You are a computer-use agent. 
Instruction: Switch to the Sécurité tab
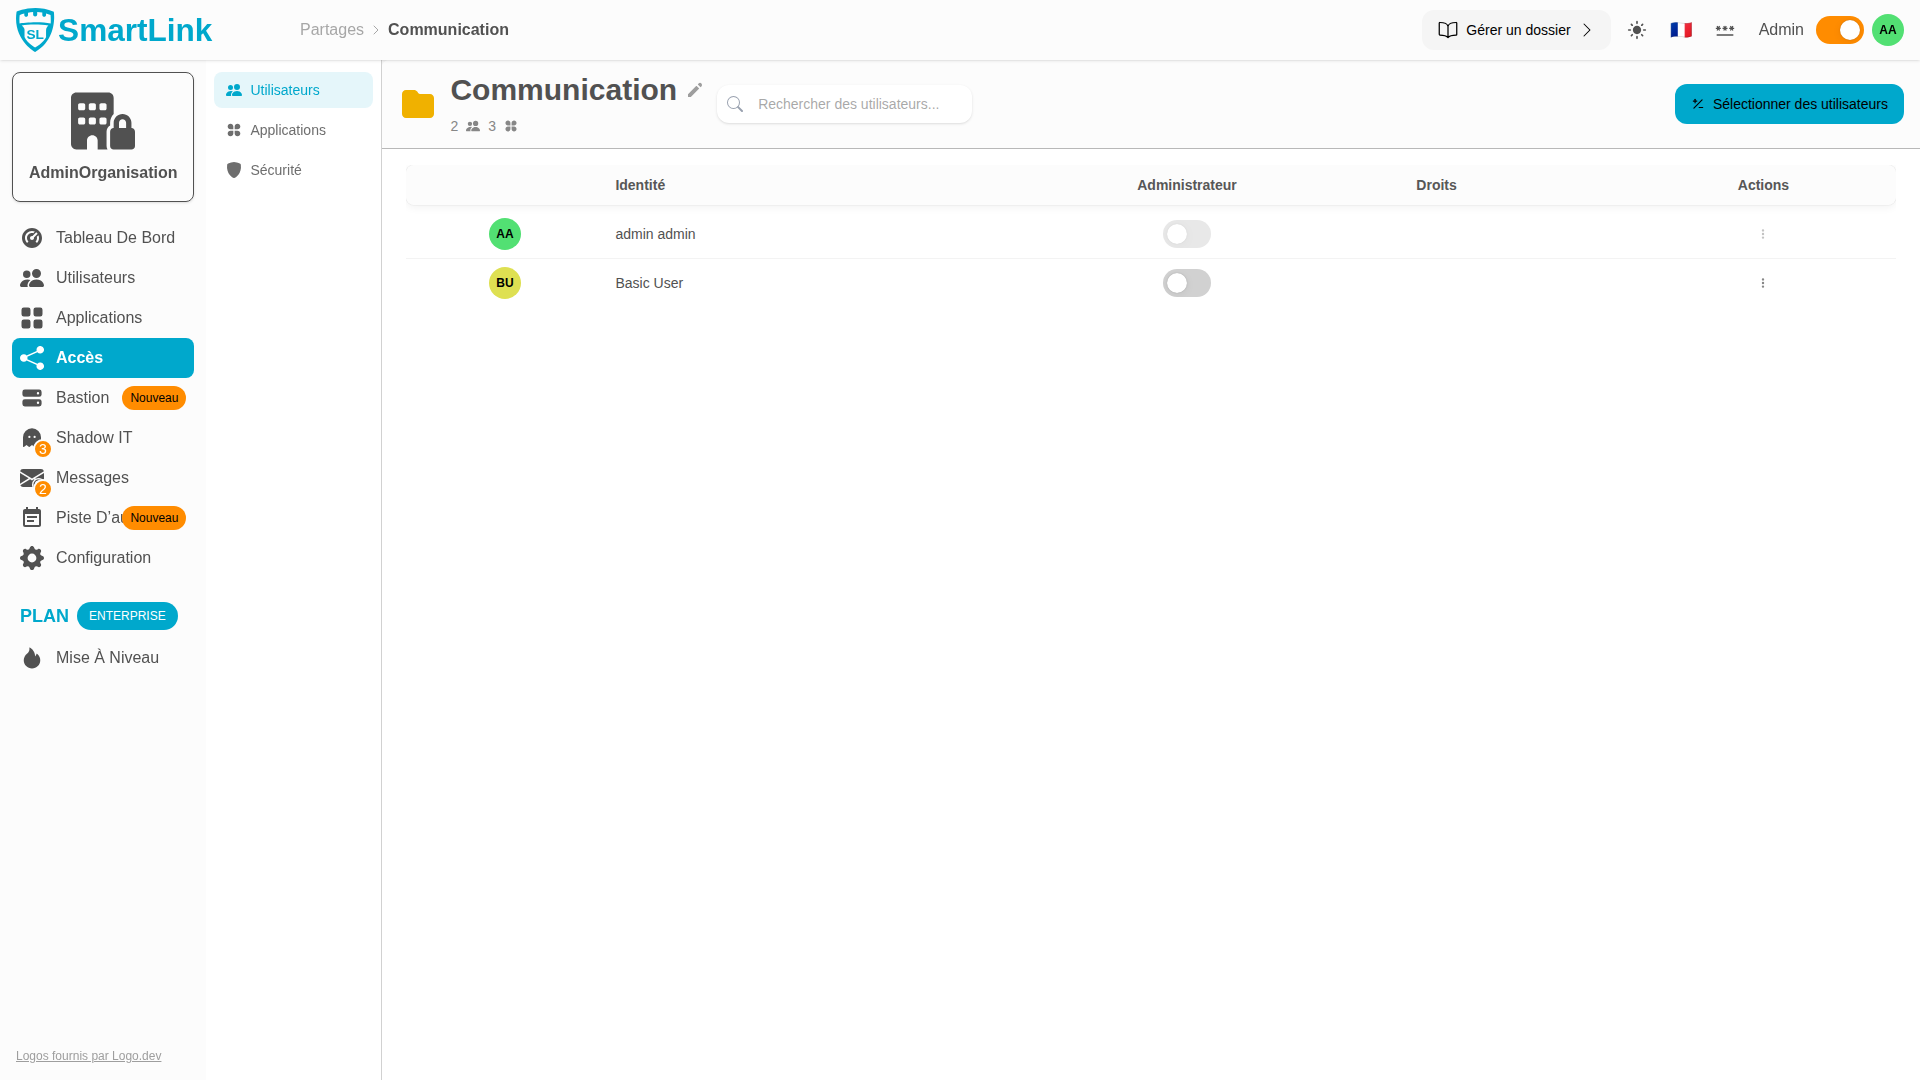[276, 170]
